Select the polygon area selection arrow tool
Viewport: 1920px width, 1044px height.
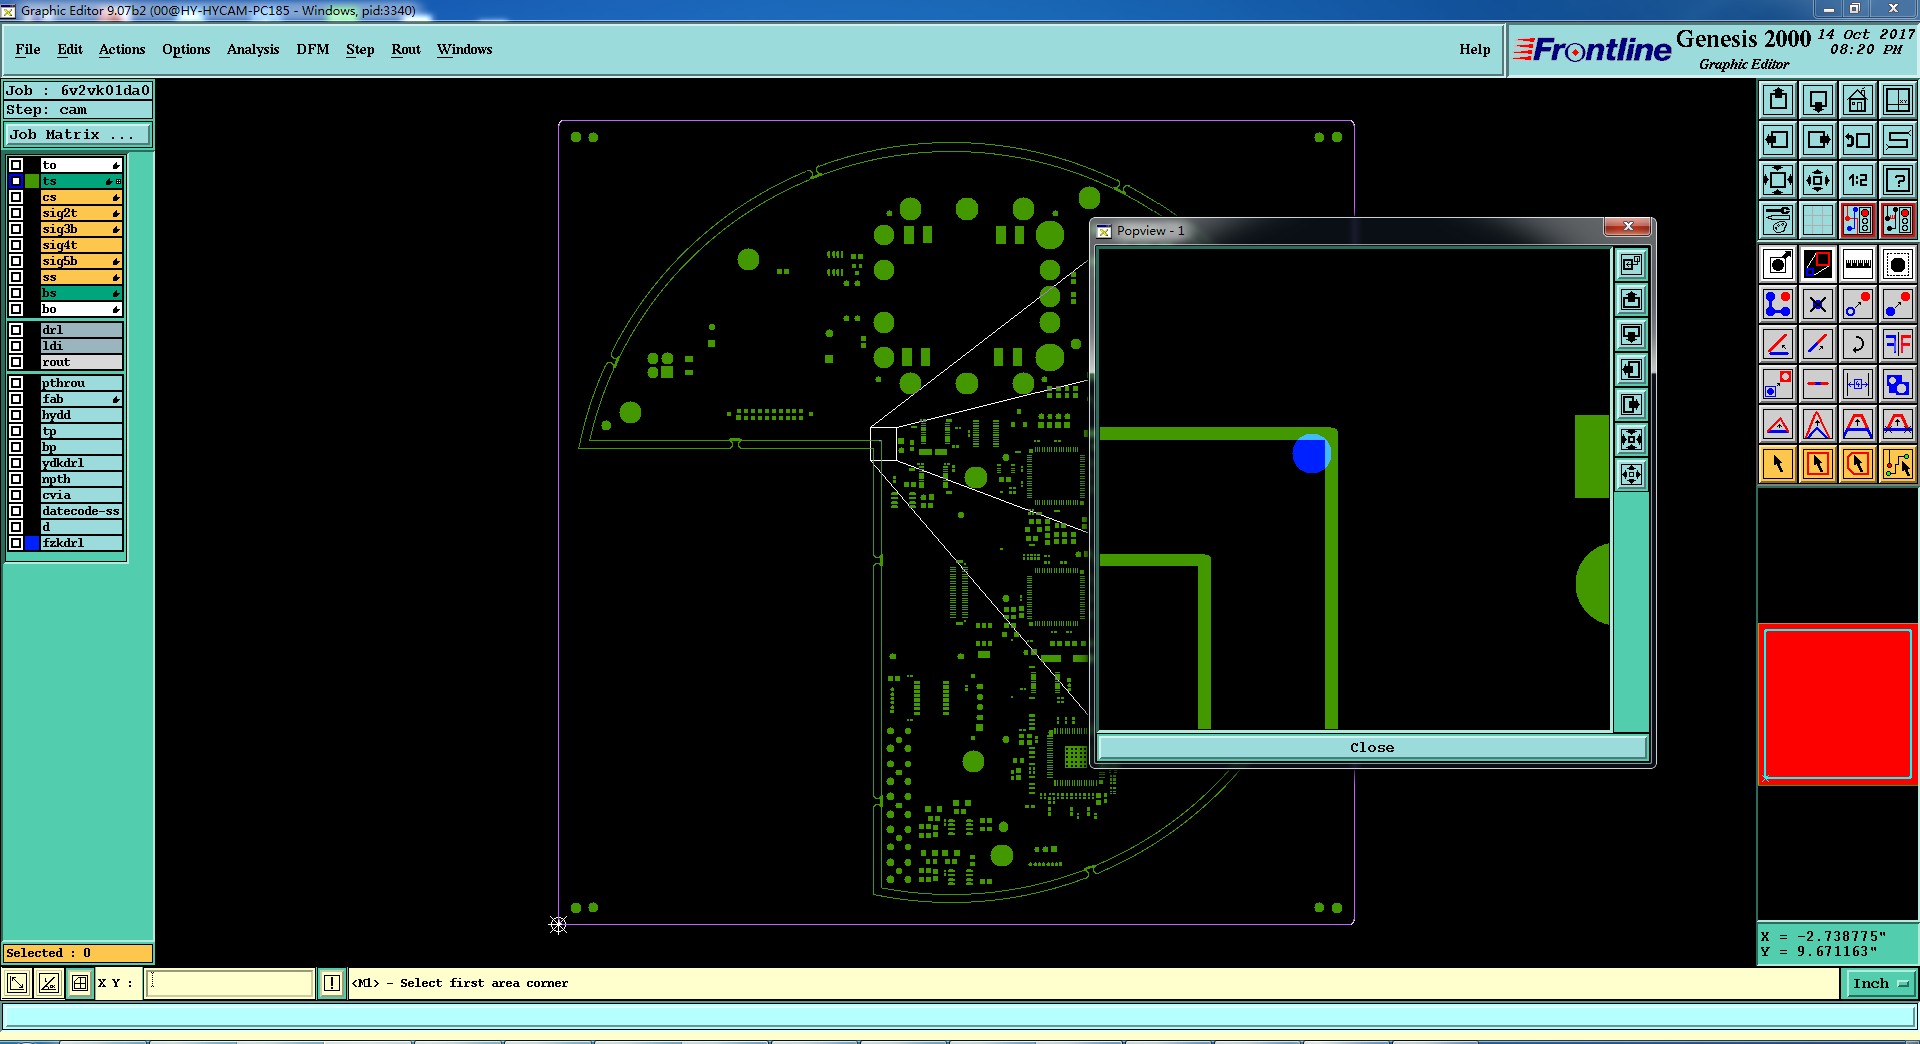pos(1858,464)
